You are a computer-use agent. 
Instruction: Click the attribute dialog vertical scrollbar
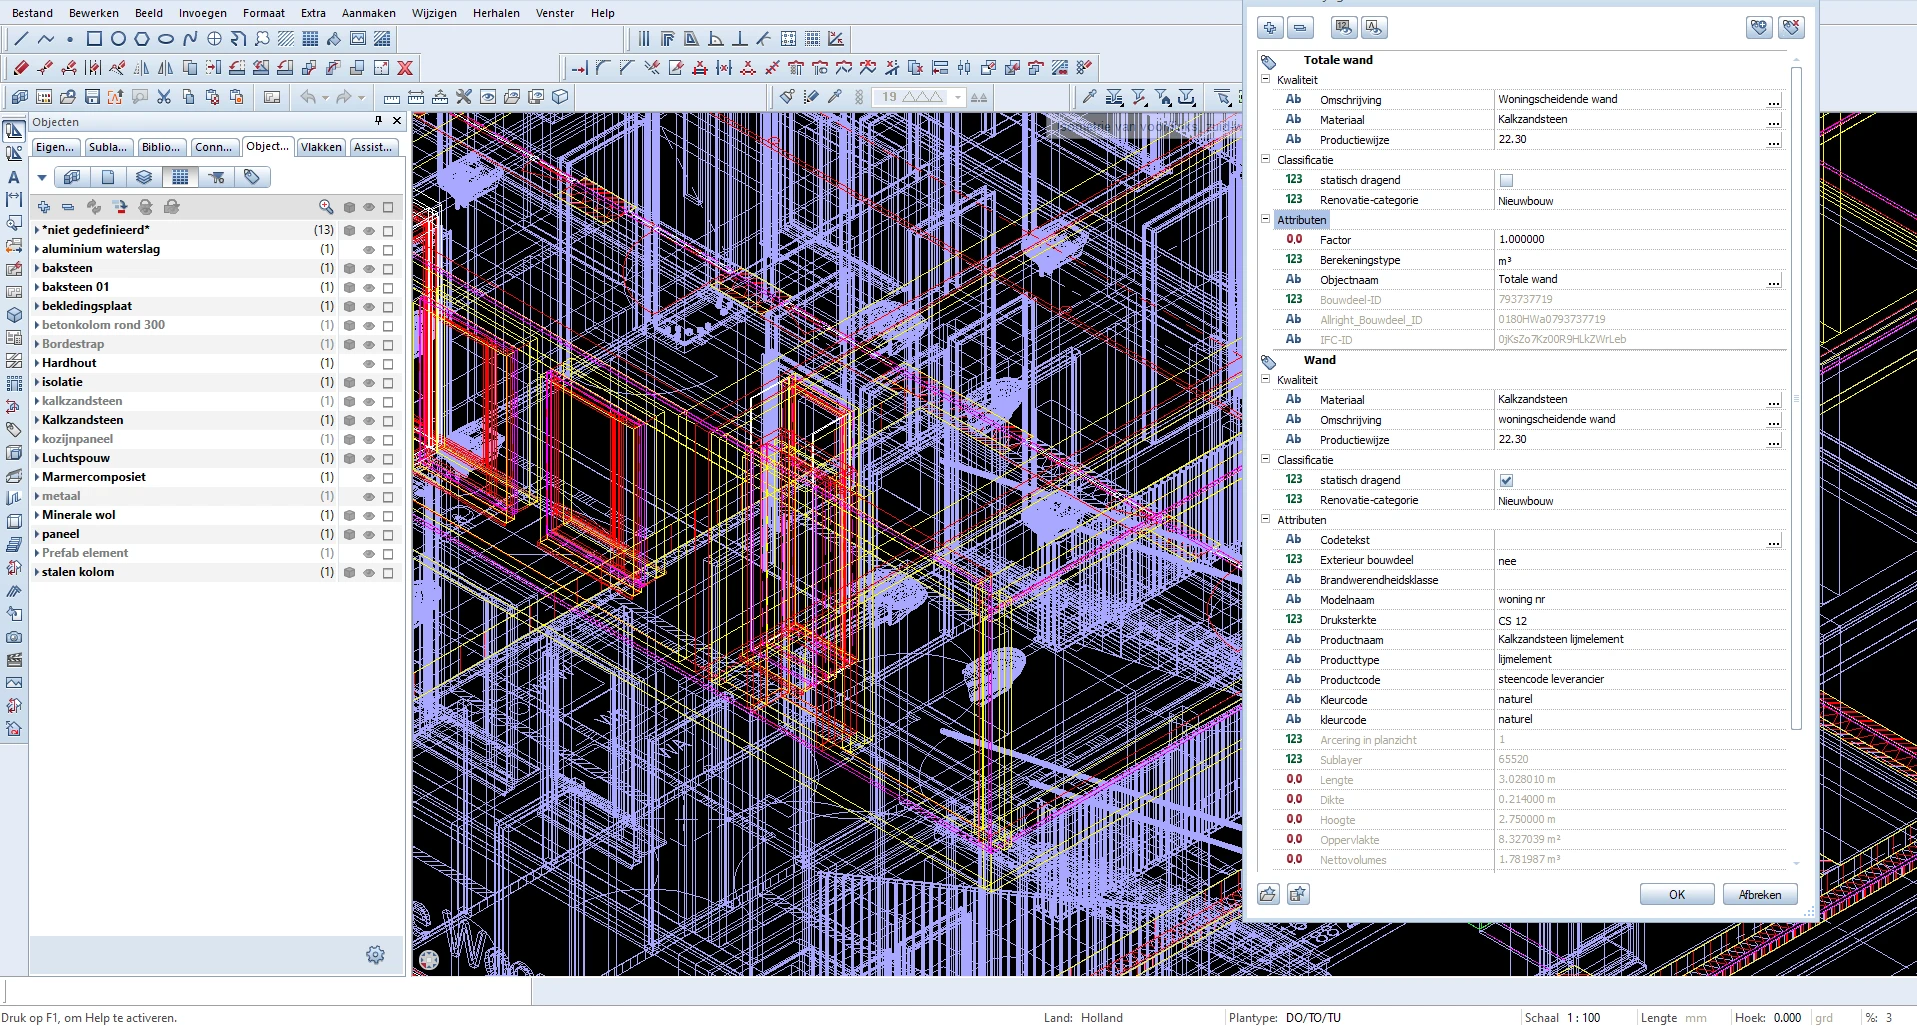pyautogui.click(x=1796, y=400)
